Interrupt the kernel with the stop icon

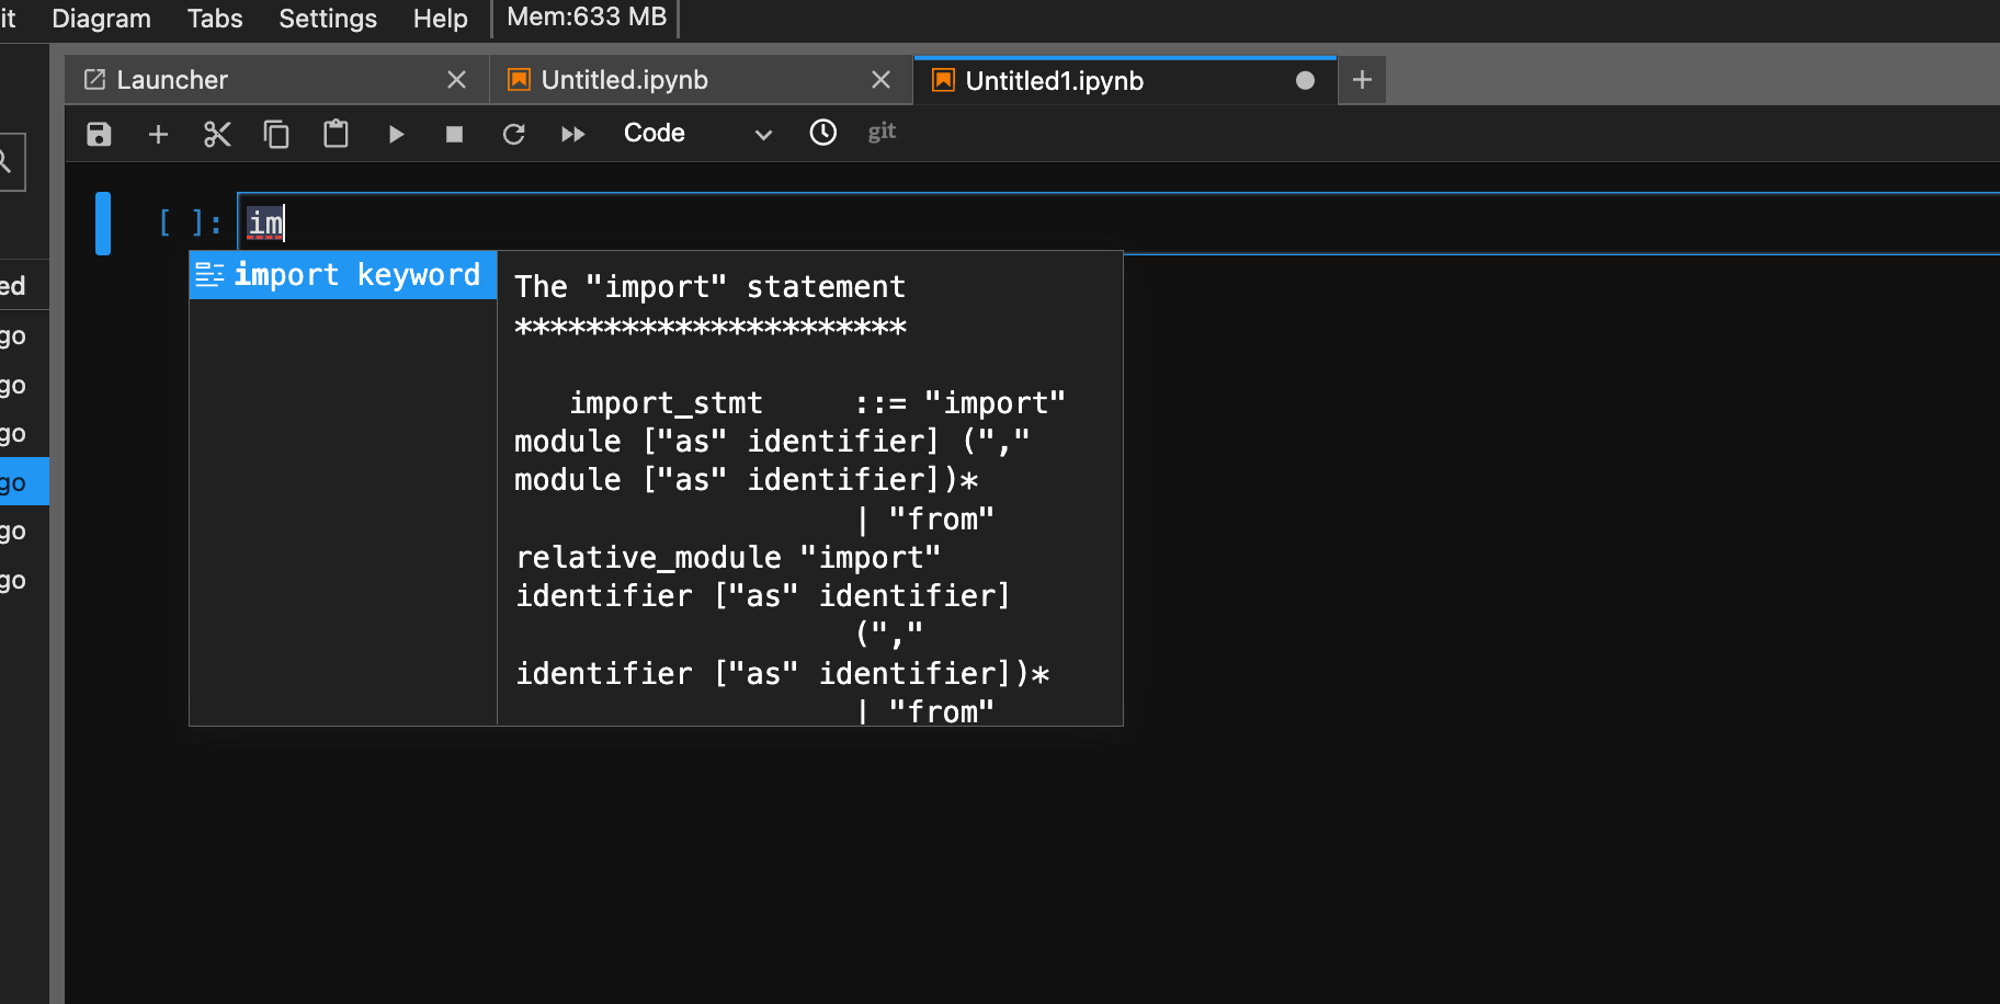tap(454, 134)
